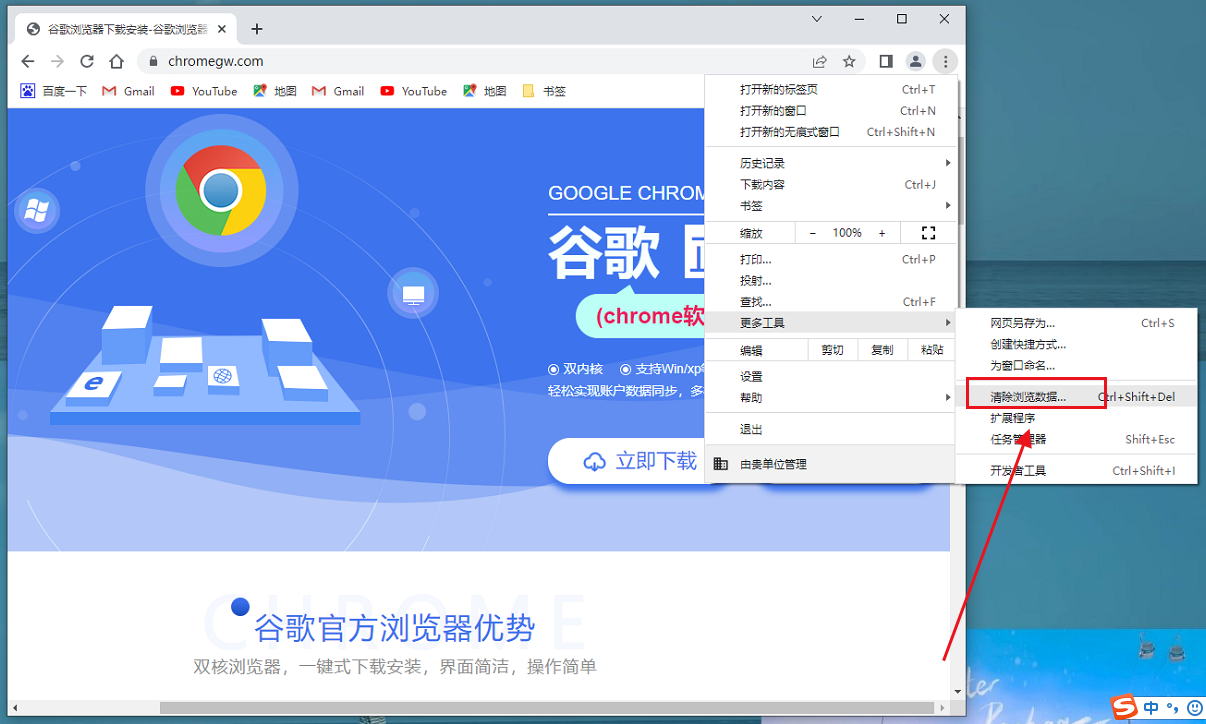Share this page using the share icon
Viewport: 1206px width, 724px height.
click(x=820, y=61)
